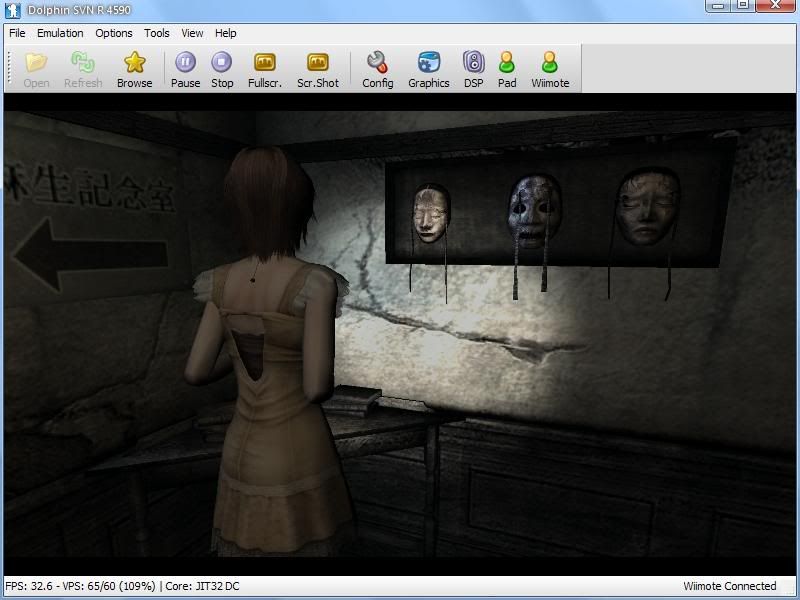
Task: Open Config settings wrench icon
Action: pyautogui.click(x=378, y=69)
